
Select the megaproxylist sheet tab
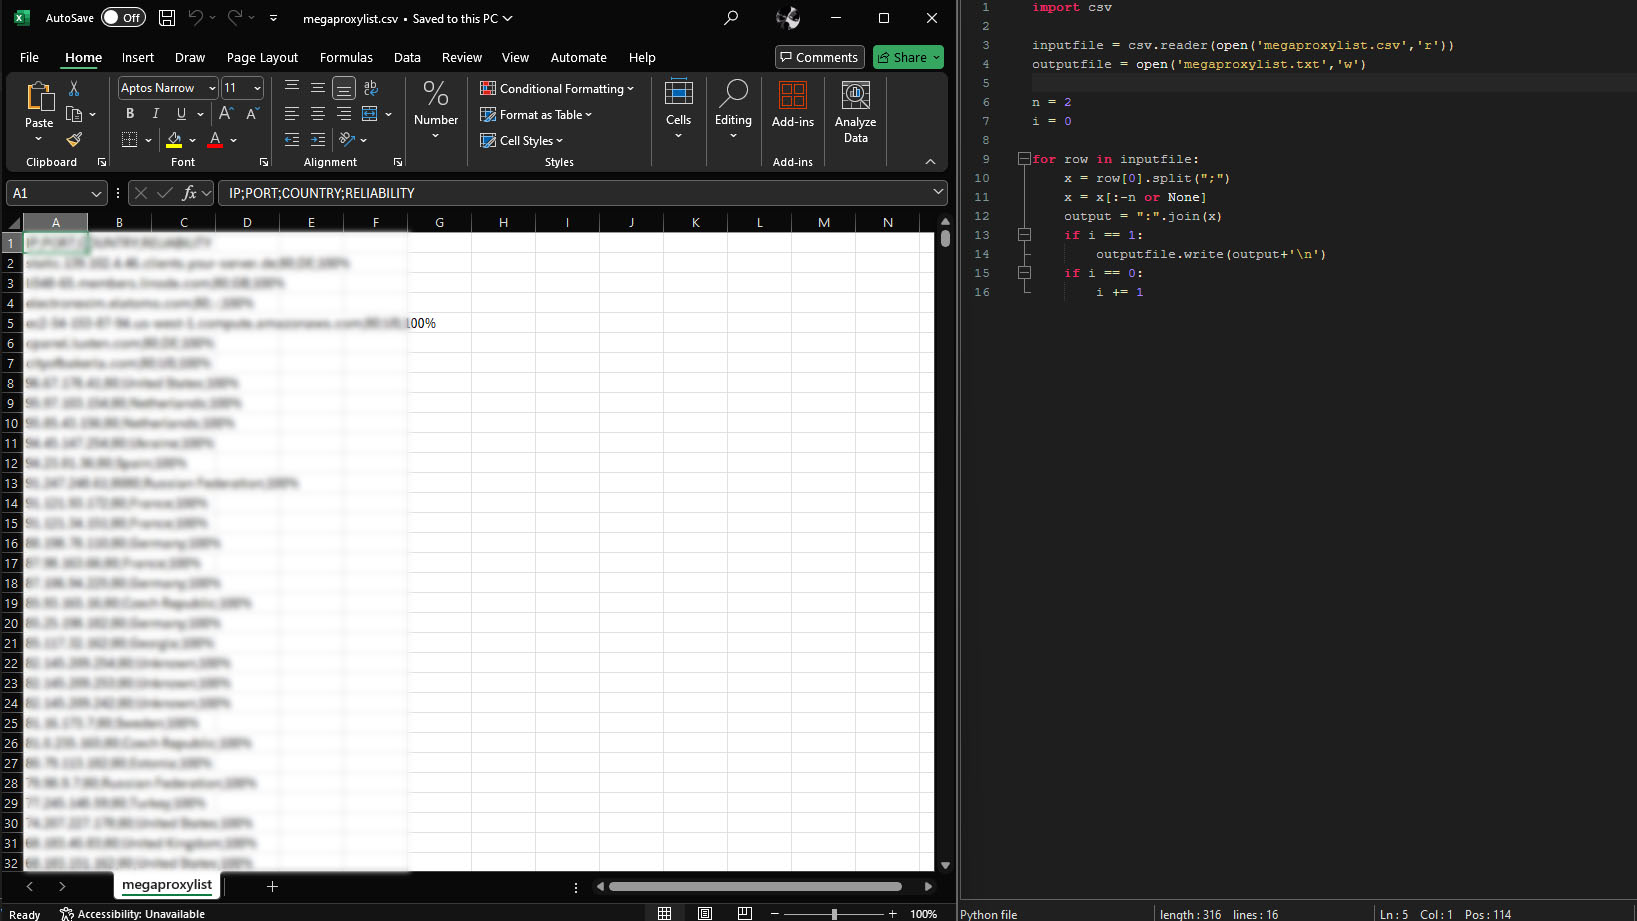[x=166, y=885]
